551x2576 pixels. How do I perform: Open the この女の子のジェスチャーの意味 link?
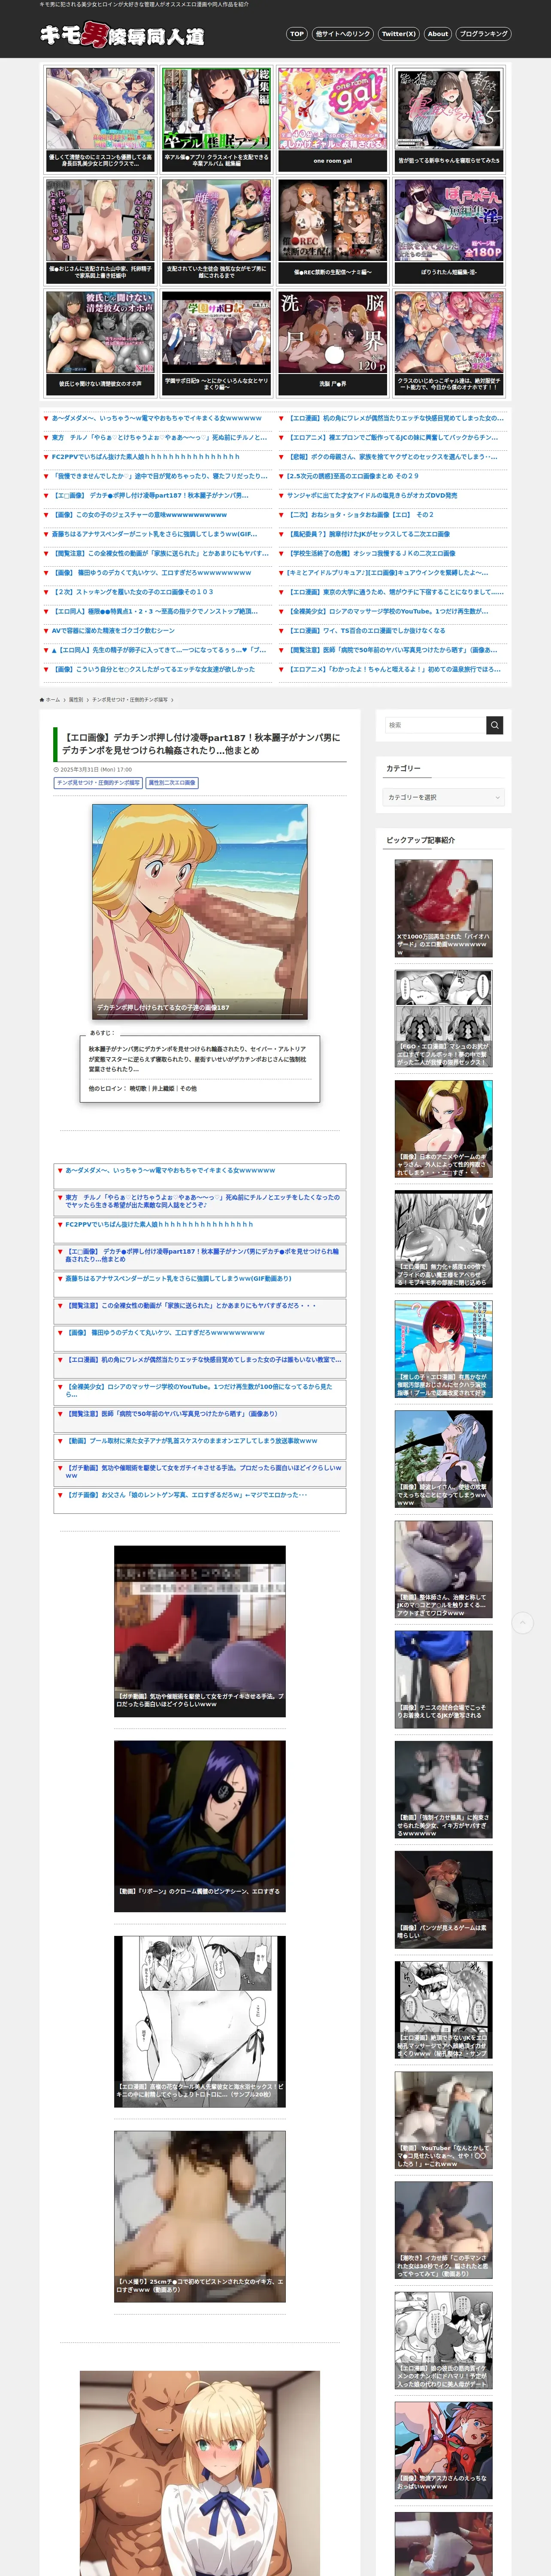pyautogui.click(x=140, y=515)
